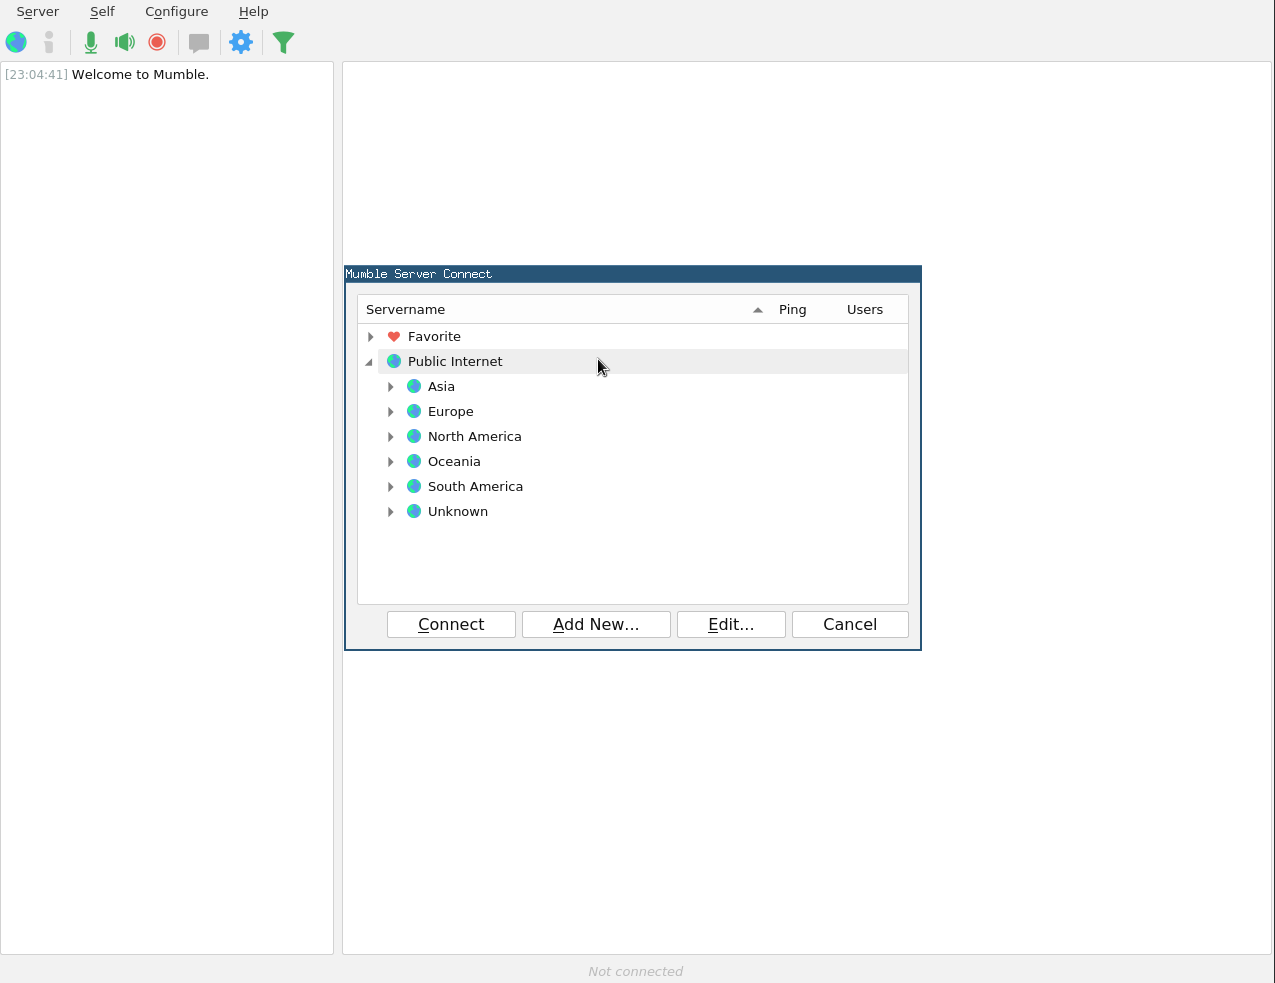Click the globe icon beside North America
Screen dimensions: 1275x983
(414, 436)
